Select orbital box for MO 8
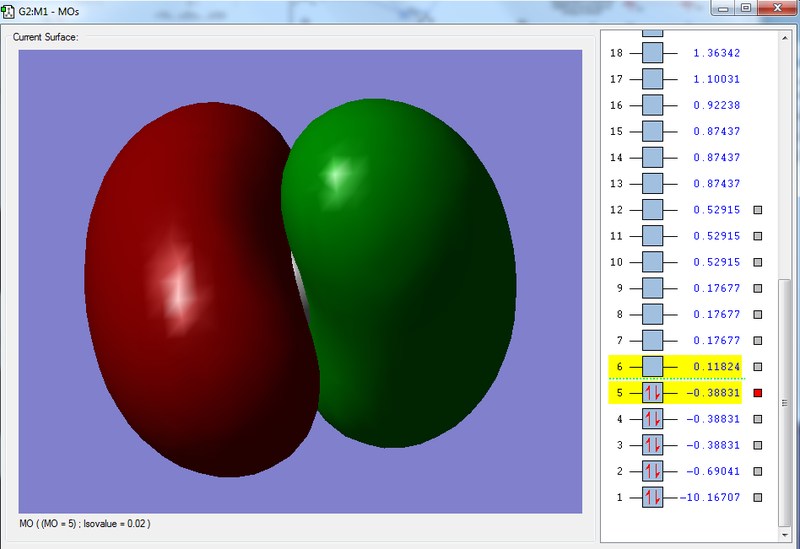This screenshot has width=800, height=549. (653, 314)
